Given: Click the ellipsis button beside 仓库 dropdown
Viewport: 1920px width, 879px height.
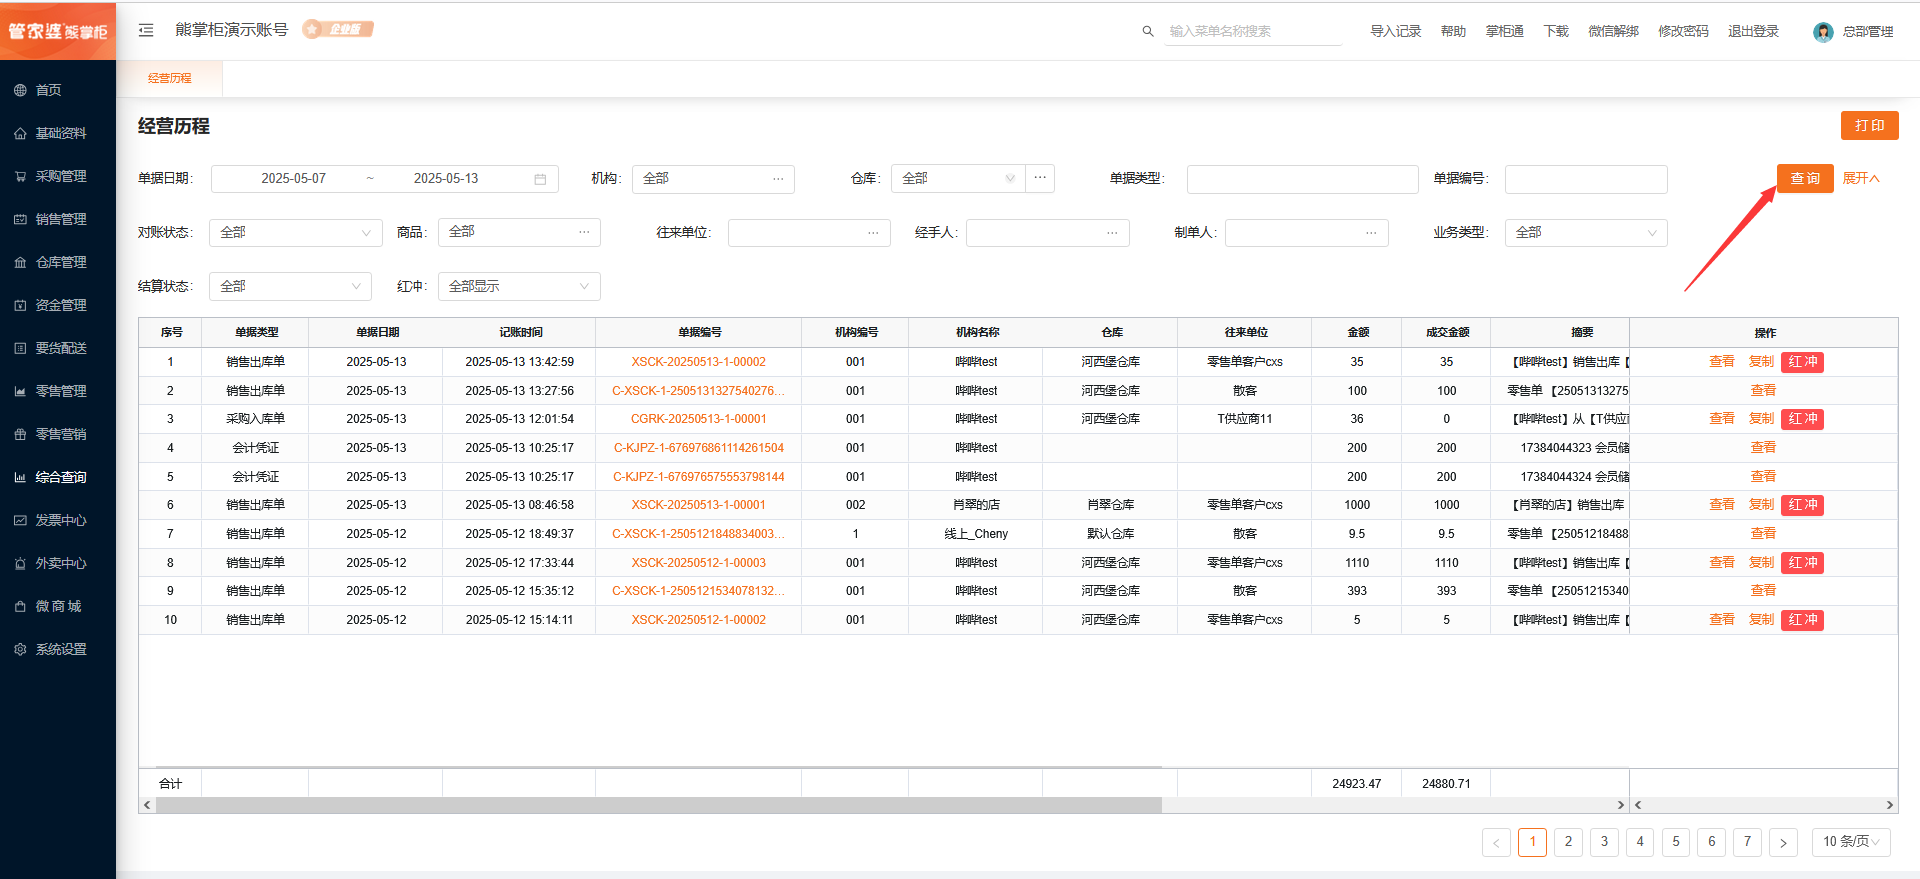Looking at the screenshot, I should point(1040,178).
